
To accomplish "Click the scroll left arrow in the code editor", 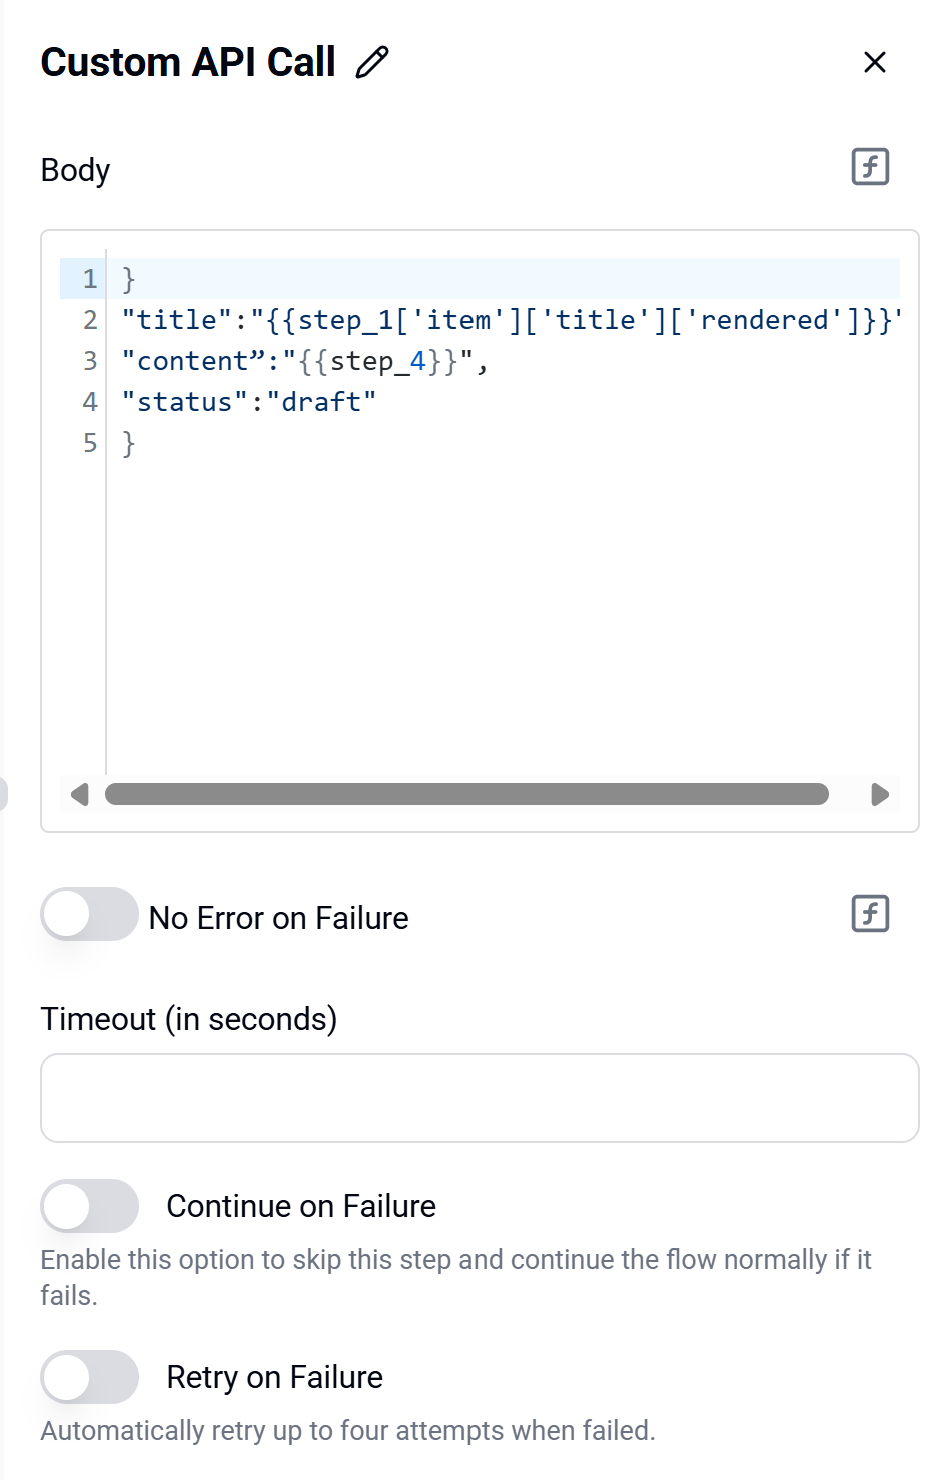I will [80, 794].
